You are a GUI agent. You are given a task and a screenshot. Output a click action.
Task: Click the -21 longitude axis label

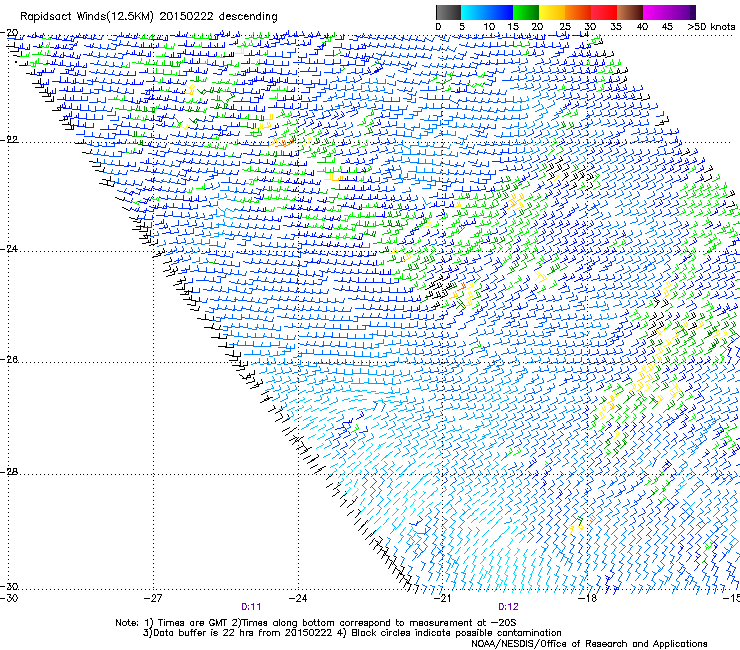click(x=442, y=598)
